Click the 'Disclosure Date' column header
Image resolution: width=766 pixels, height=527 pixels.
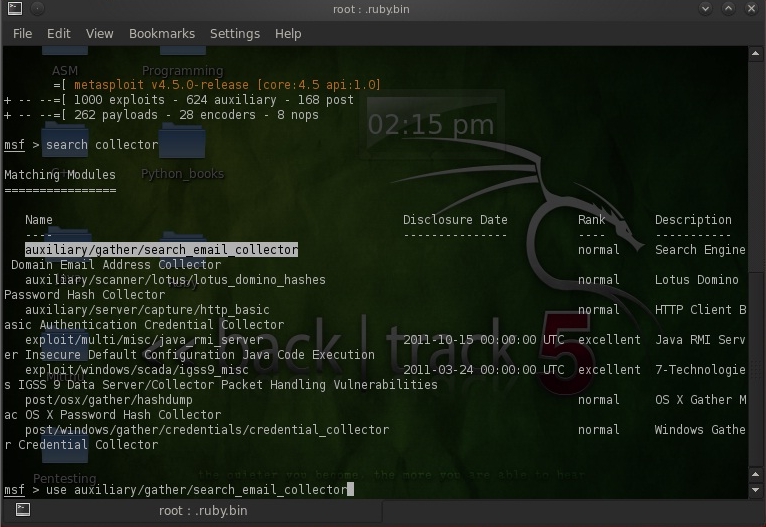(x=455, y=220)
